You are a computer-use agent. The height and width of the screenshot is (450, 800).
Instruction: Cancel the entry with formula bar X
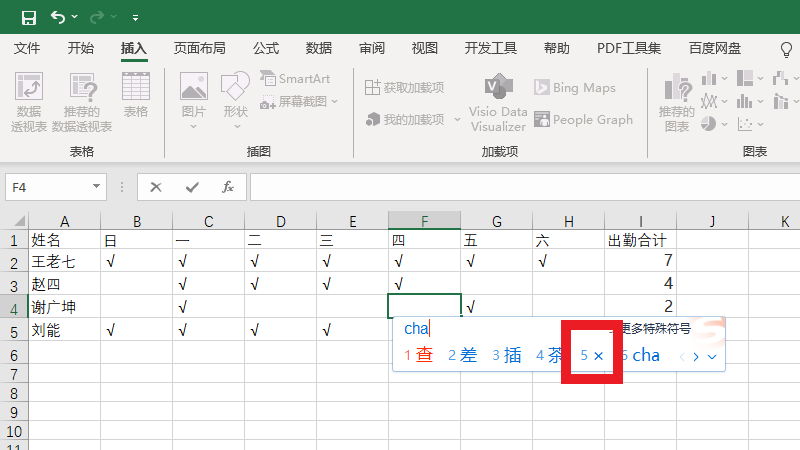point(156,187)
